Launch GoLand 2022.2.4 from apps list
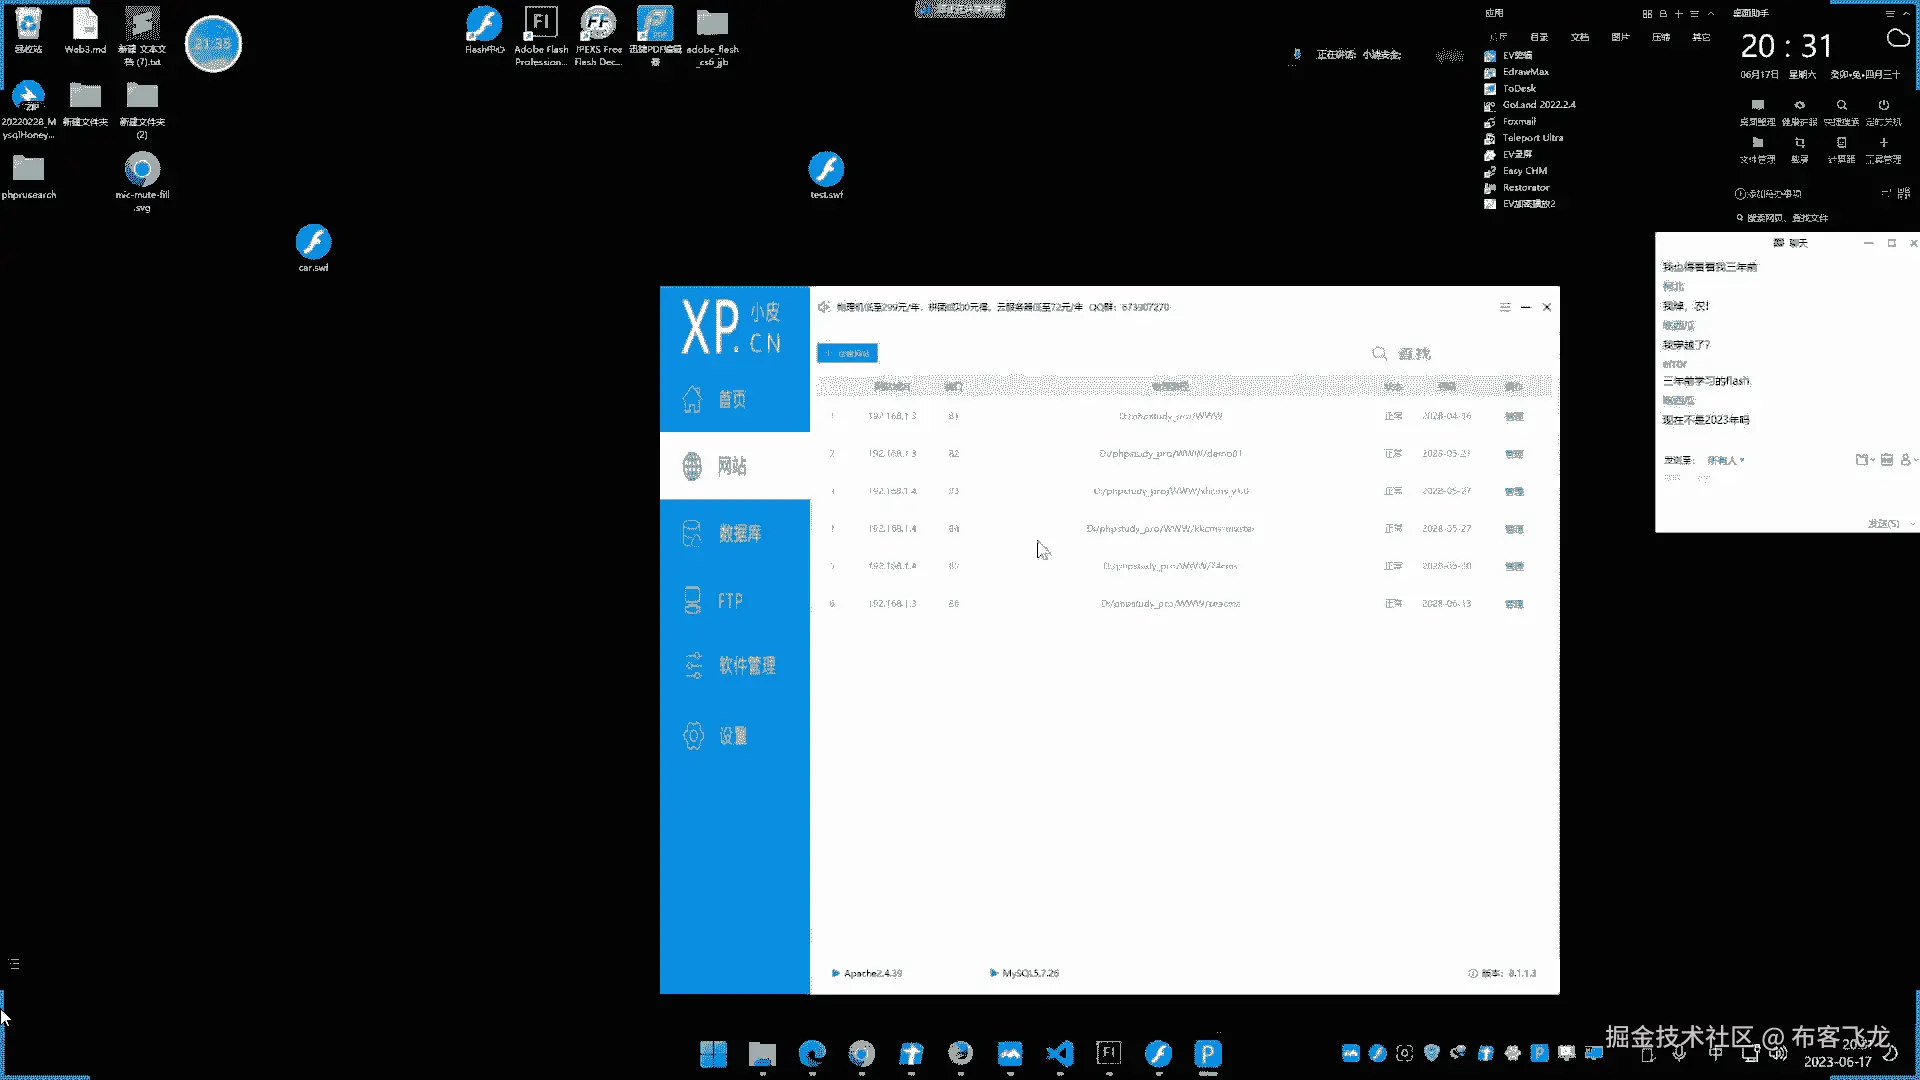 1538,105
